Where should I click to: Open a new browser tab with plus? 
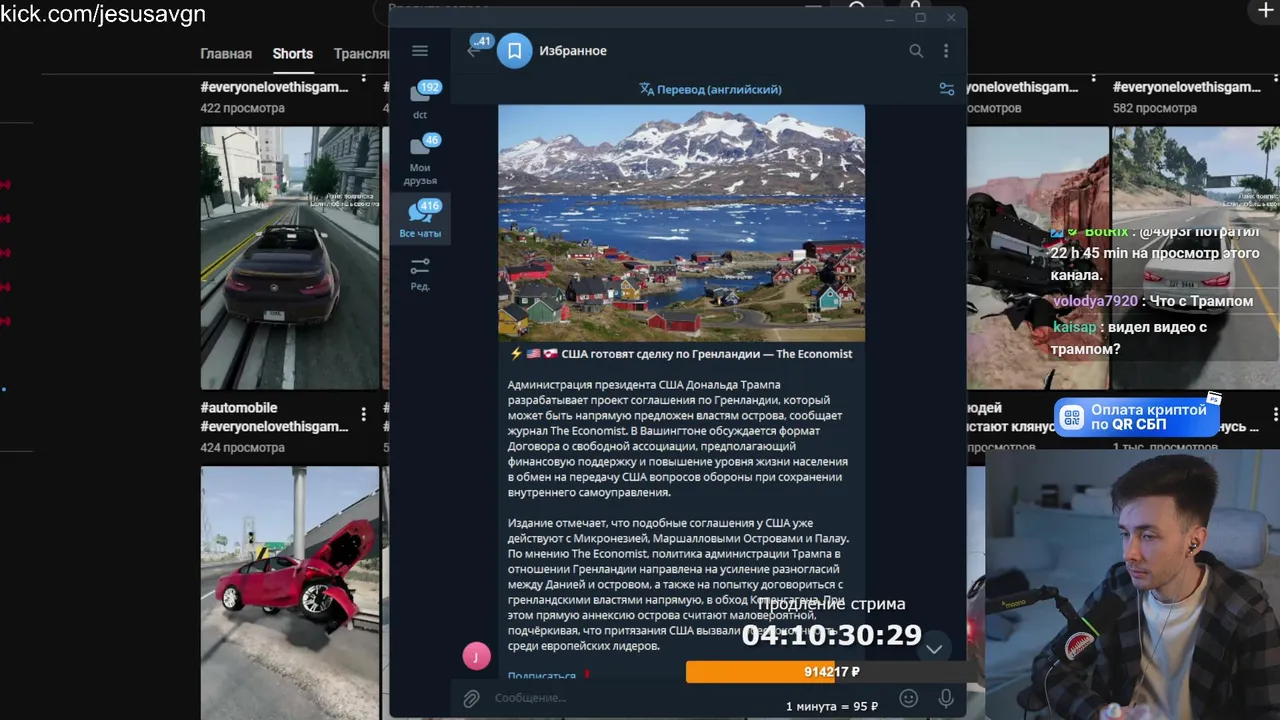(x=1265, y=11)
